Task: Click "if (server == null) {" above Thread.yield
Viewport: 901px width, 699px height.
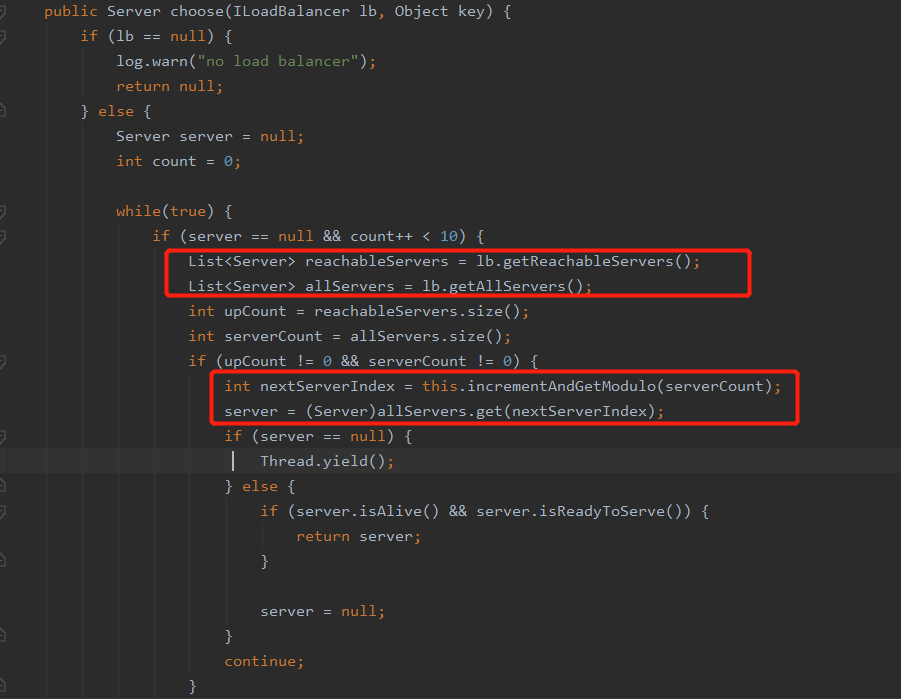Action: [x=318, y=436]
